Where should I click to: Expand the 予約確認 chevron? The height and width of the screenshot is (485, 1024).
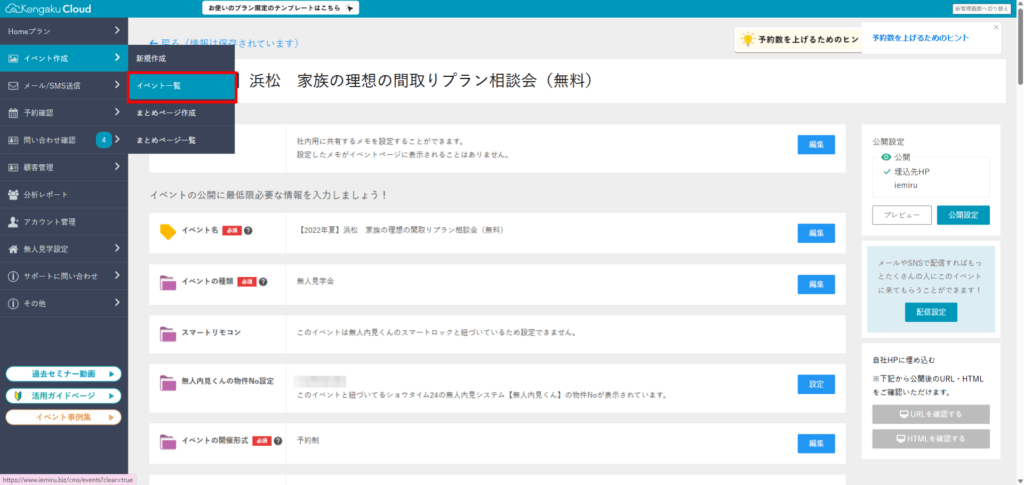click(x=117, y=112)
